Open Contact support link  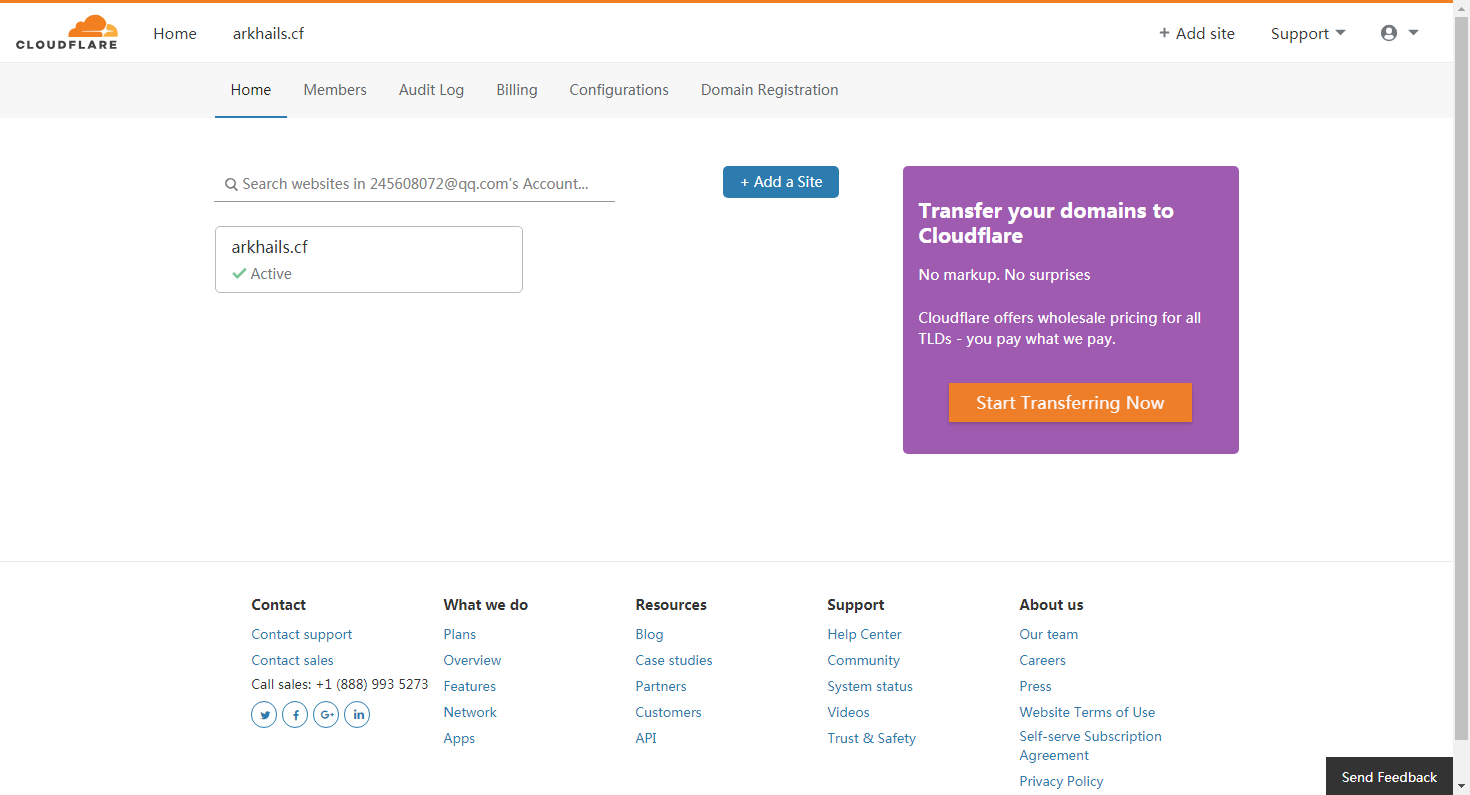point(302,634)
